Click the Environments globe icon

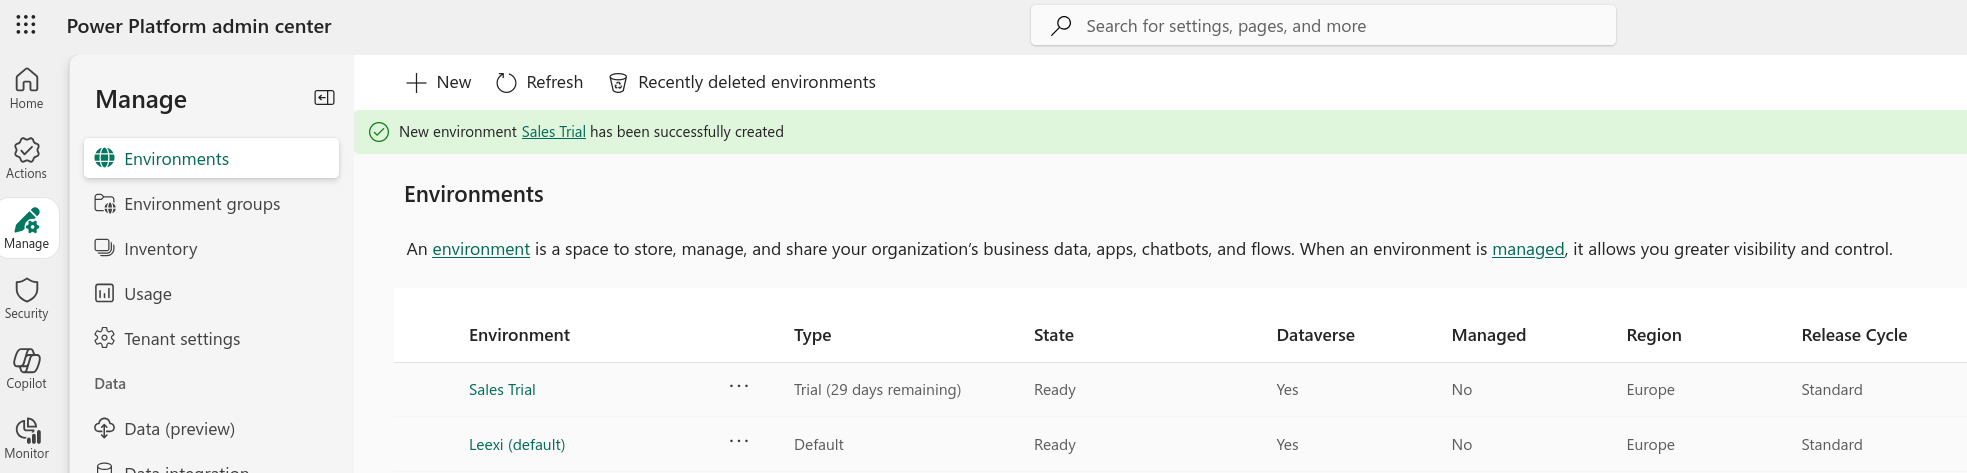pos(104,158)
